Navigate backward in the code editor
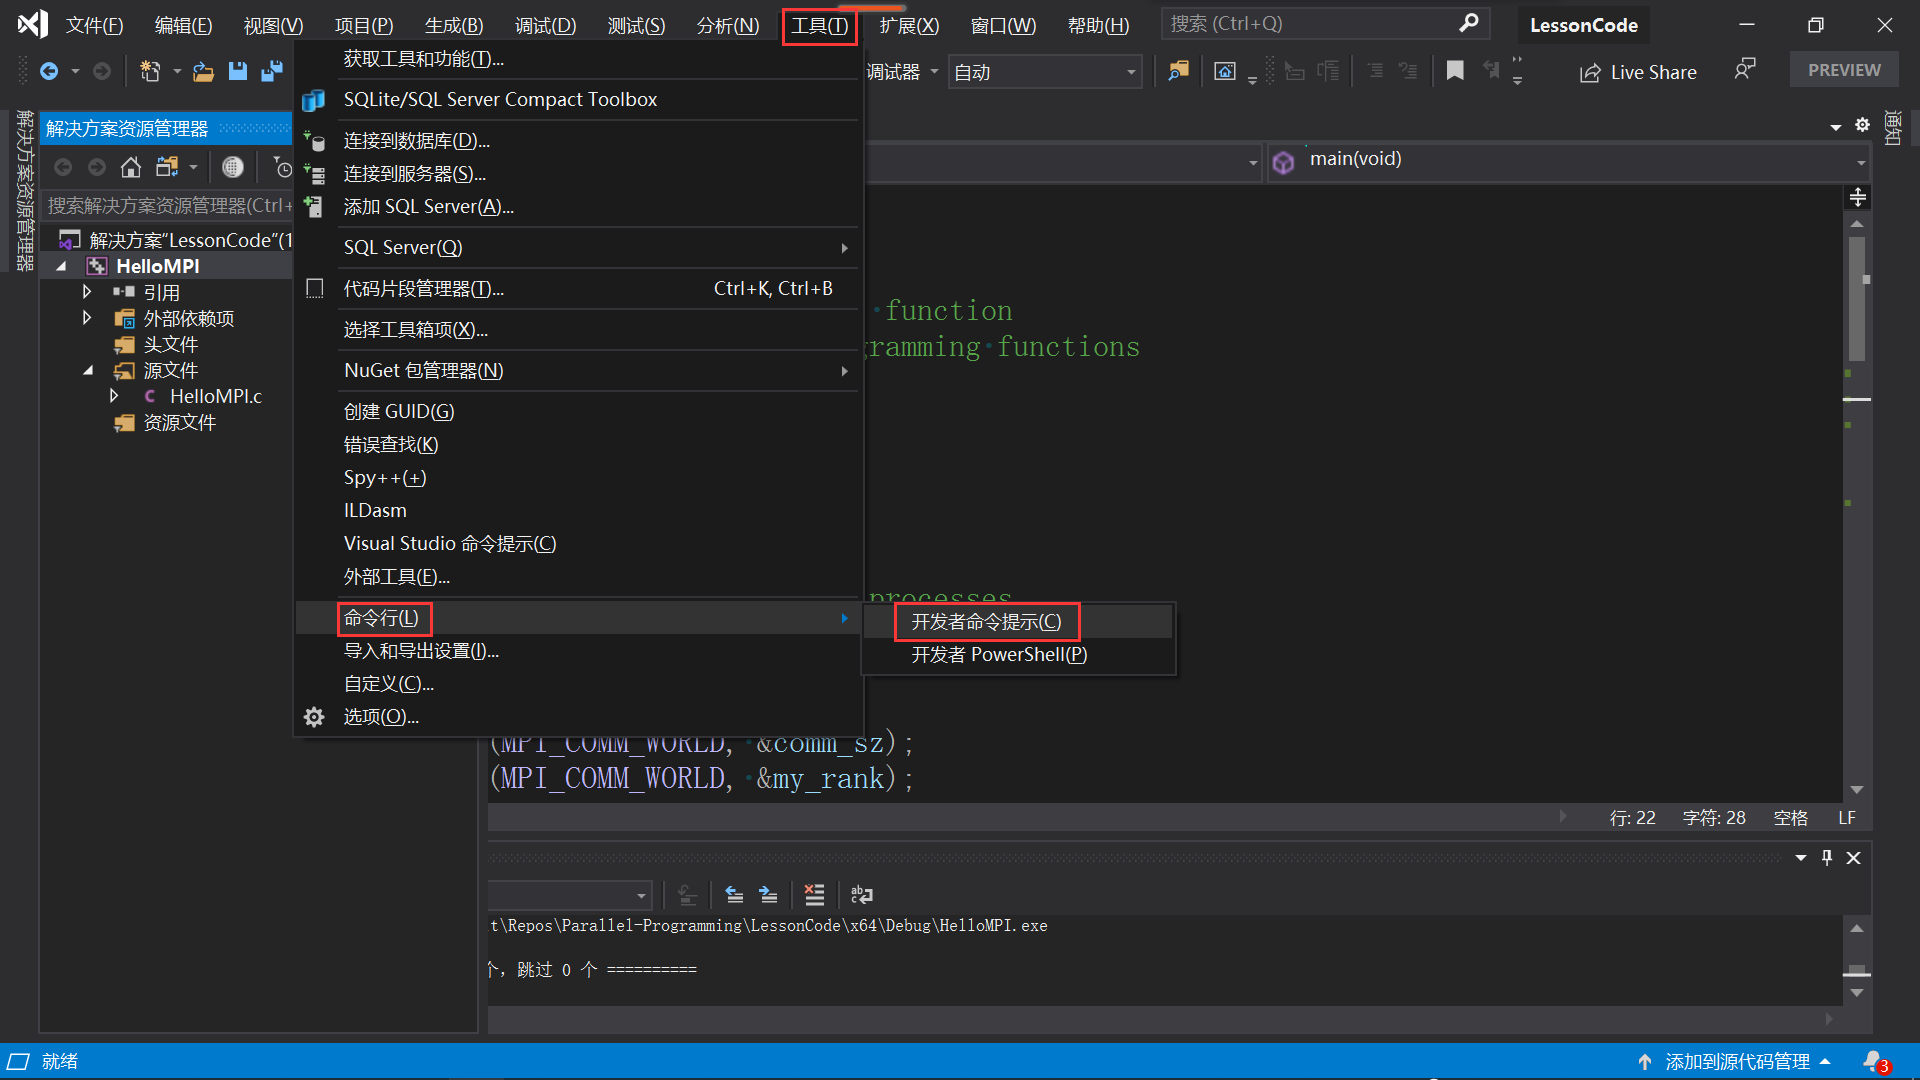1920x1080 pixels. (x=50, y=70)
